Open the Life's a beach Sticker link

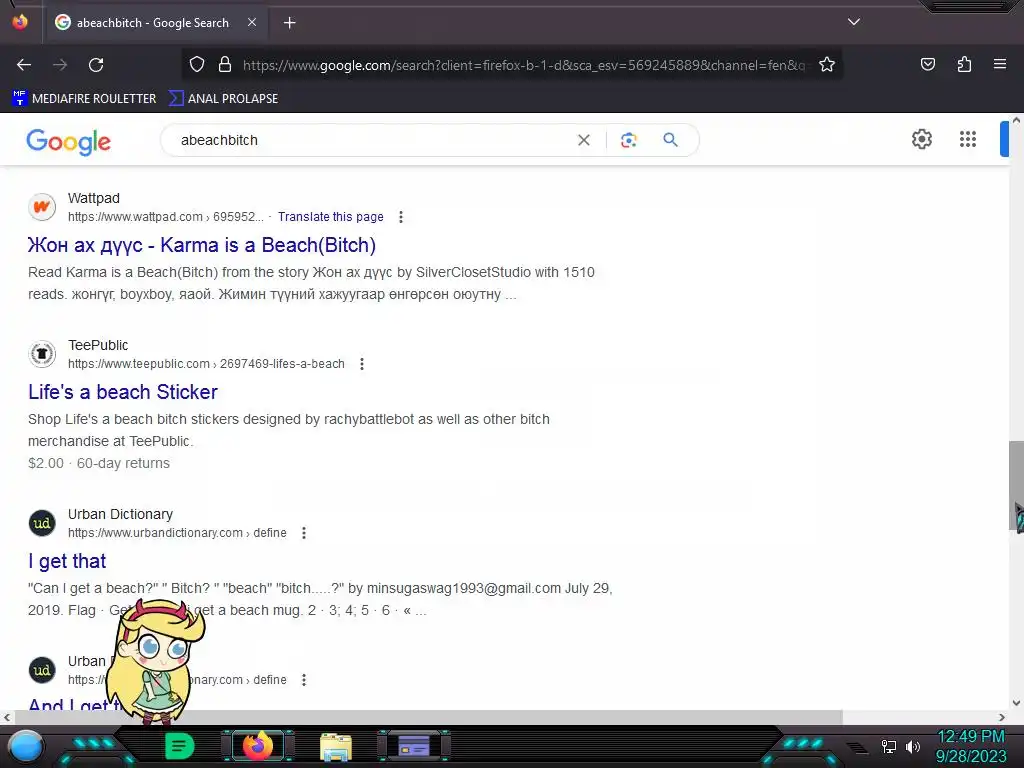point(123,392)
